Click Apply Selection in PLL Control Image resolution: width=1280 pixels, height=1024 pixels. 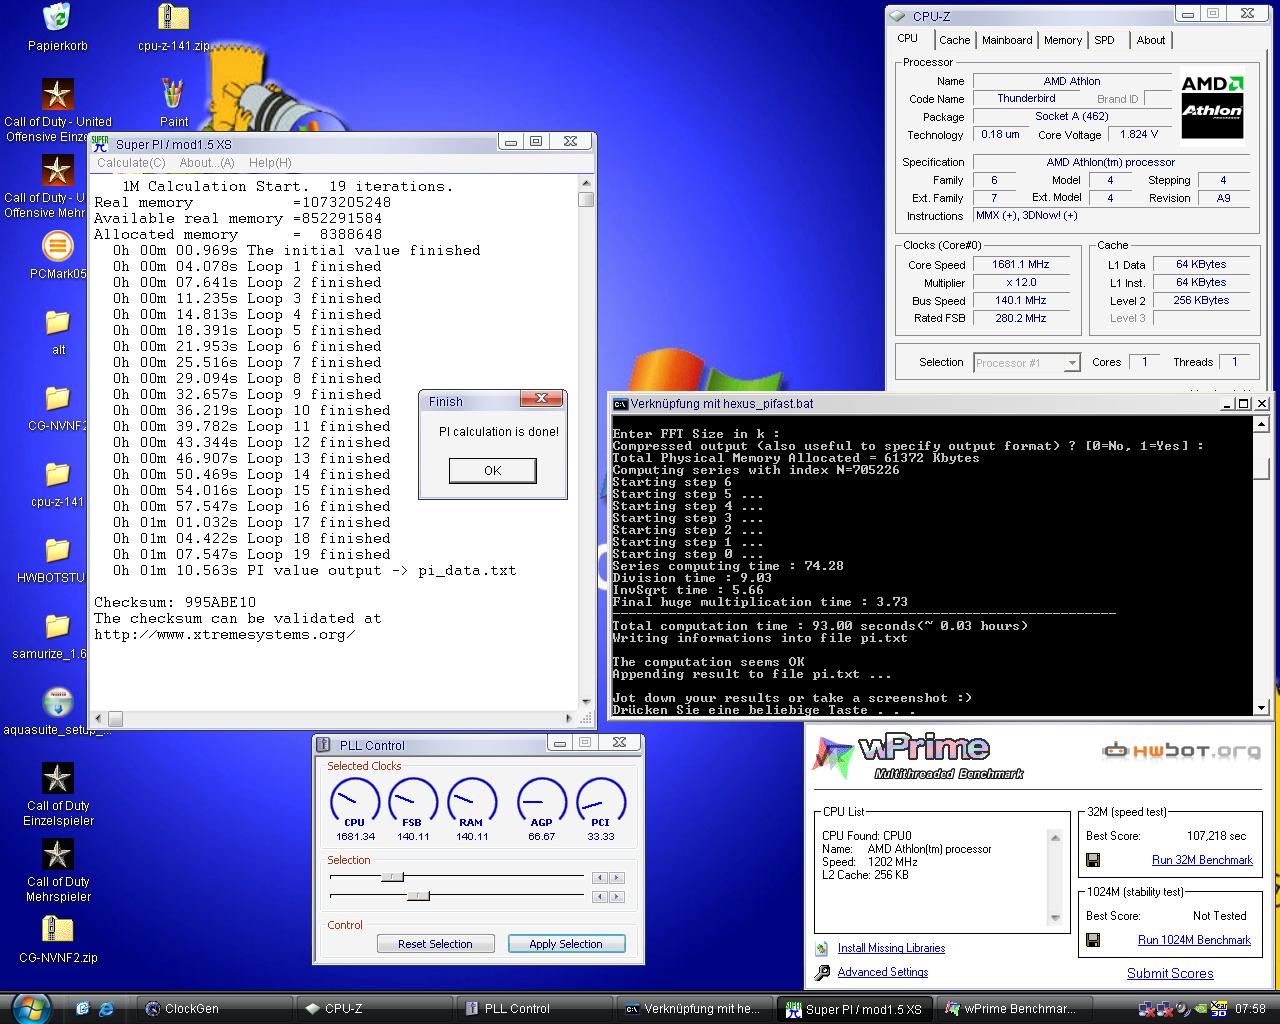pyautogui.click(x=566, y=944)
